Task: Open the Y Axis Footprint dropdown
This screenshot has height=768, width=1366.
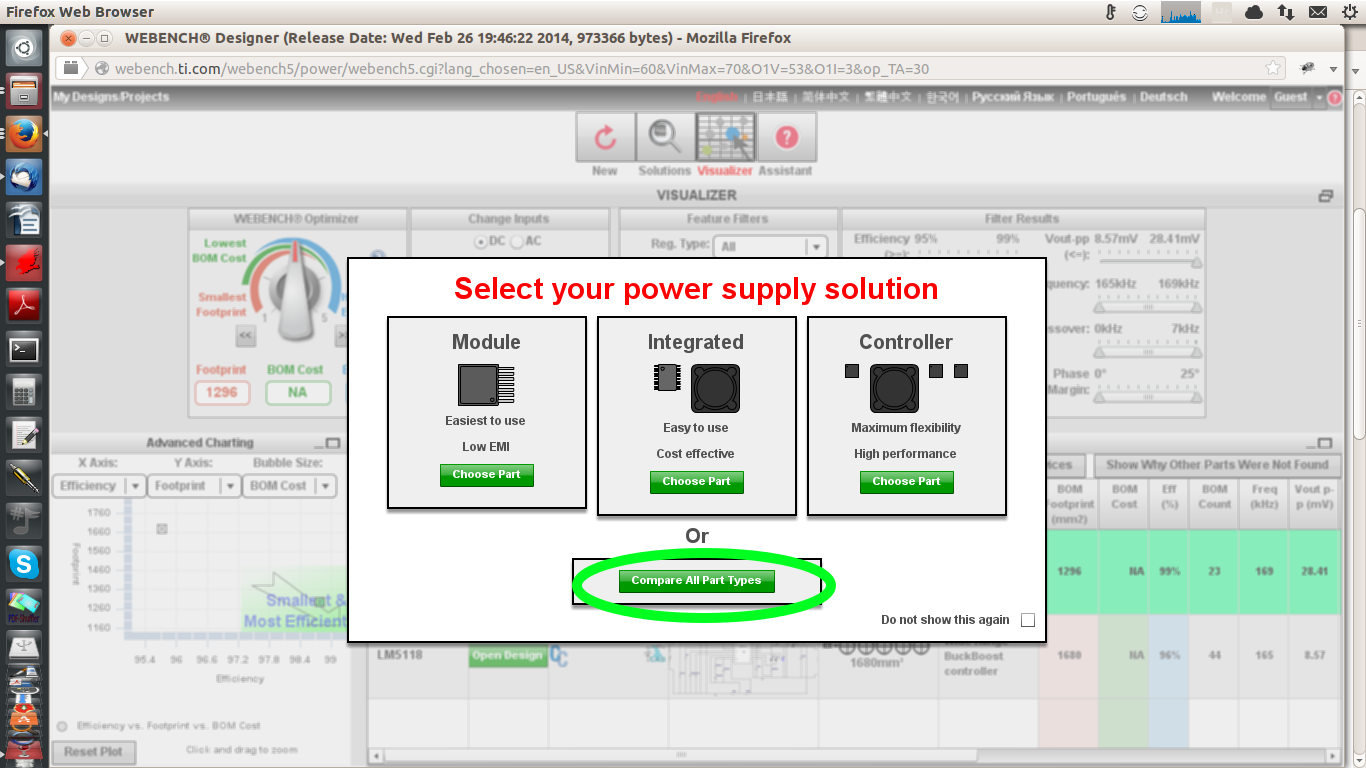Action: pos(194,486)
